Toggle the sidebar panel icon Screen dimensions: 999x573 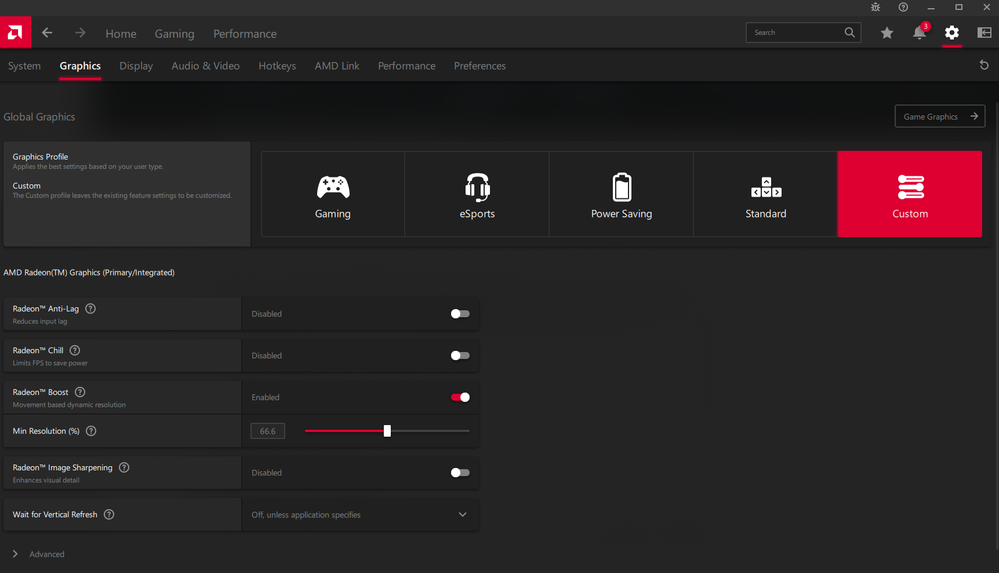(984, 33)
